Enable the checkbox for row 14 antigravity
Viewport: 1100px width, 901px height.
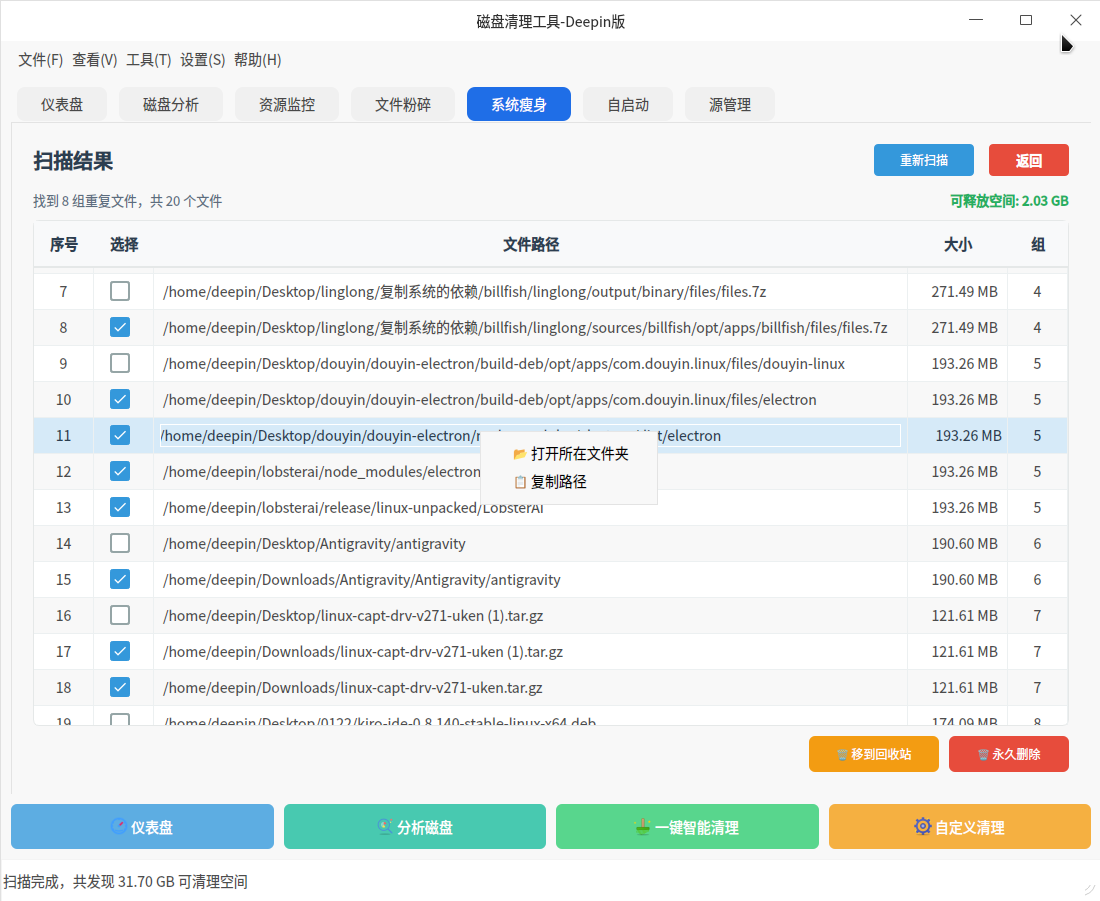[x=120, y=543]
